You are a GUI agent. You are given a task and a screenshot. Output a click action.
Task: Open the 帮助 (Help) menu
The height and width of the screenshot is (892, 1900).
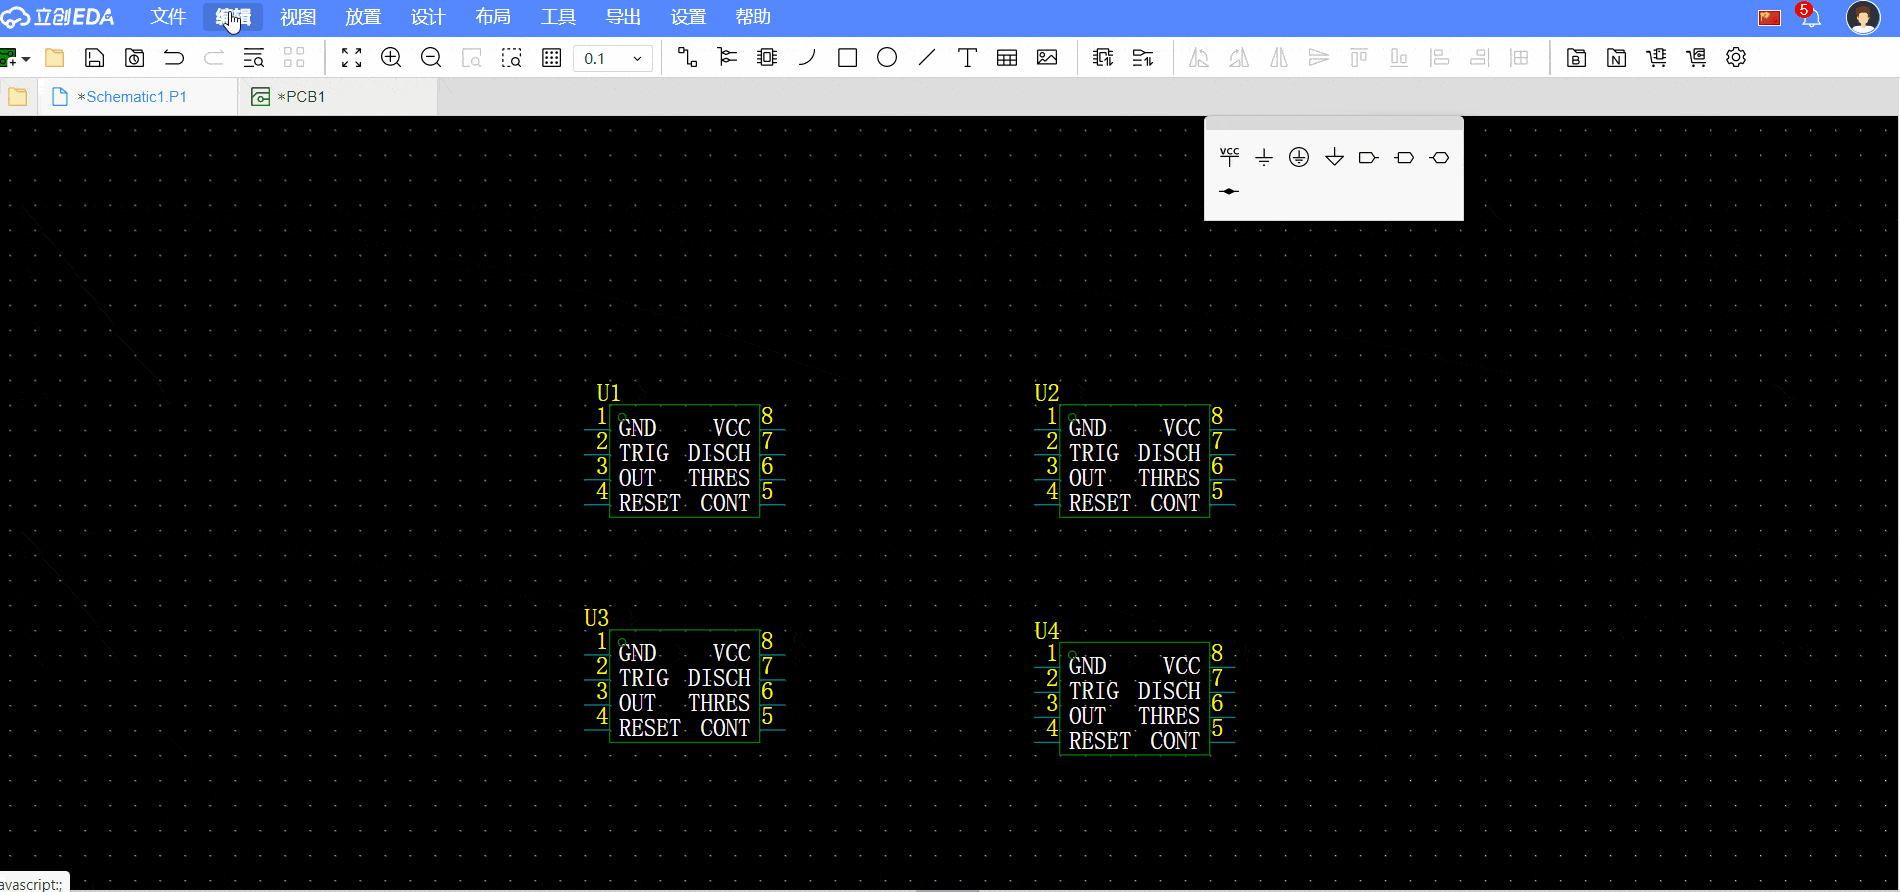[753, 17]
